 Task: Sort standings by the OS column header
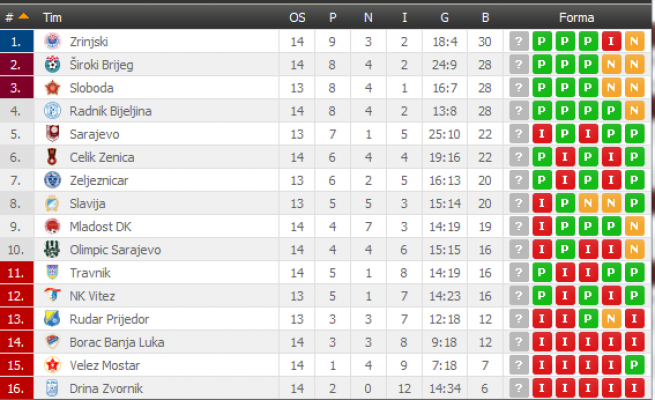[x=297, y=17]
